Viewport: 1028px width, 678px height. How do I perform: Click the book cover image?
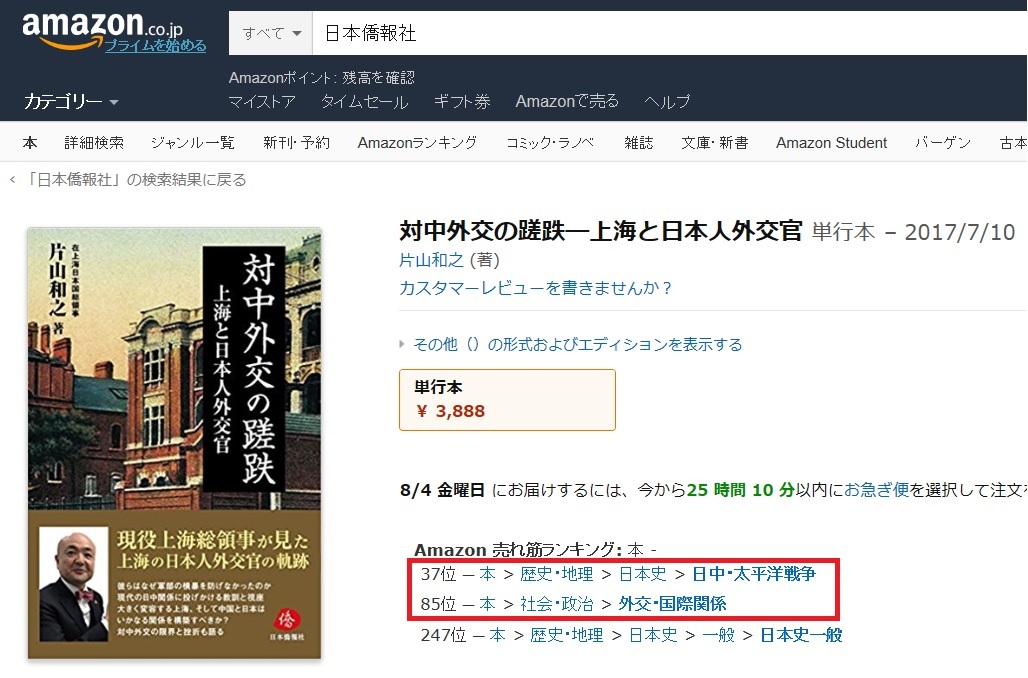click(174, 443)
